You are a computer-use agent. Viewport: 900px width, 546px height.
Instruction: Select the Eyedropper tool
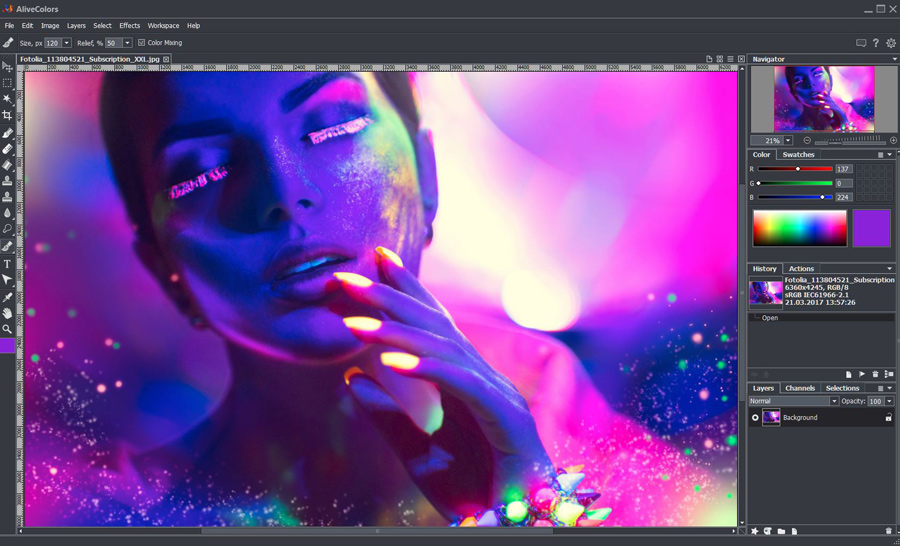pos(7,297)
